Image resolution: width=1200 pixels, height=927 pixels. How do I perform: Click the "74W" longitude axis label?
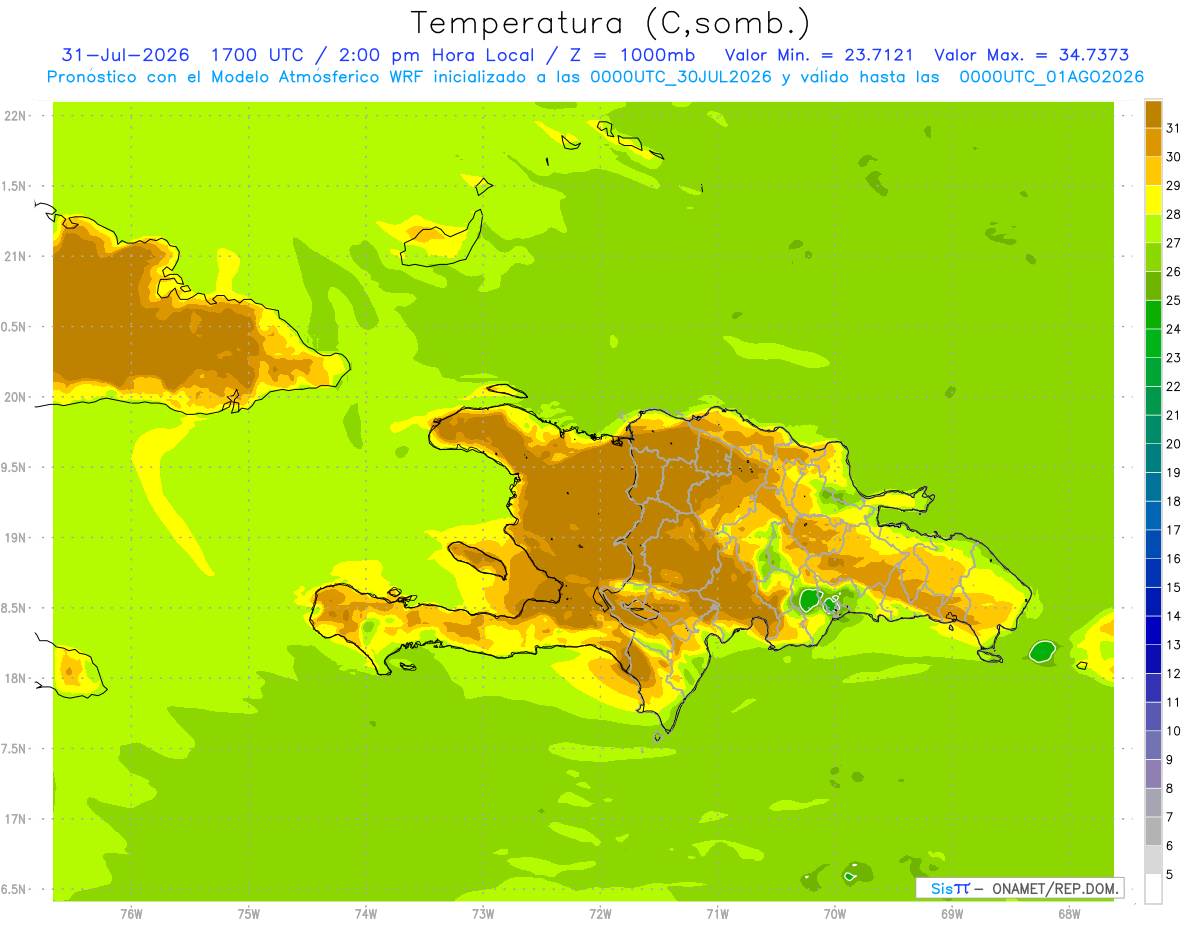366,913
